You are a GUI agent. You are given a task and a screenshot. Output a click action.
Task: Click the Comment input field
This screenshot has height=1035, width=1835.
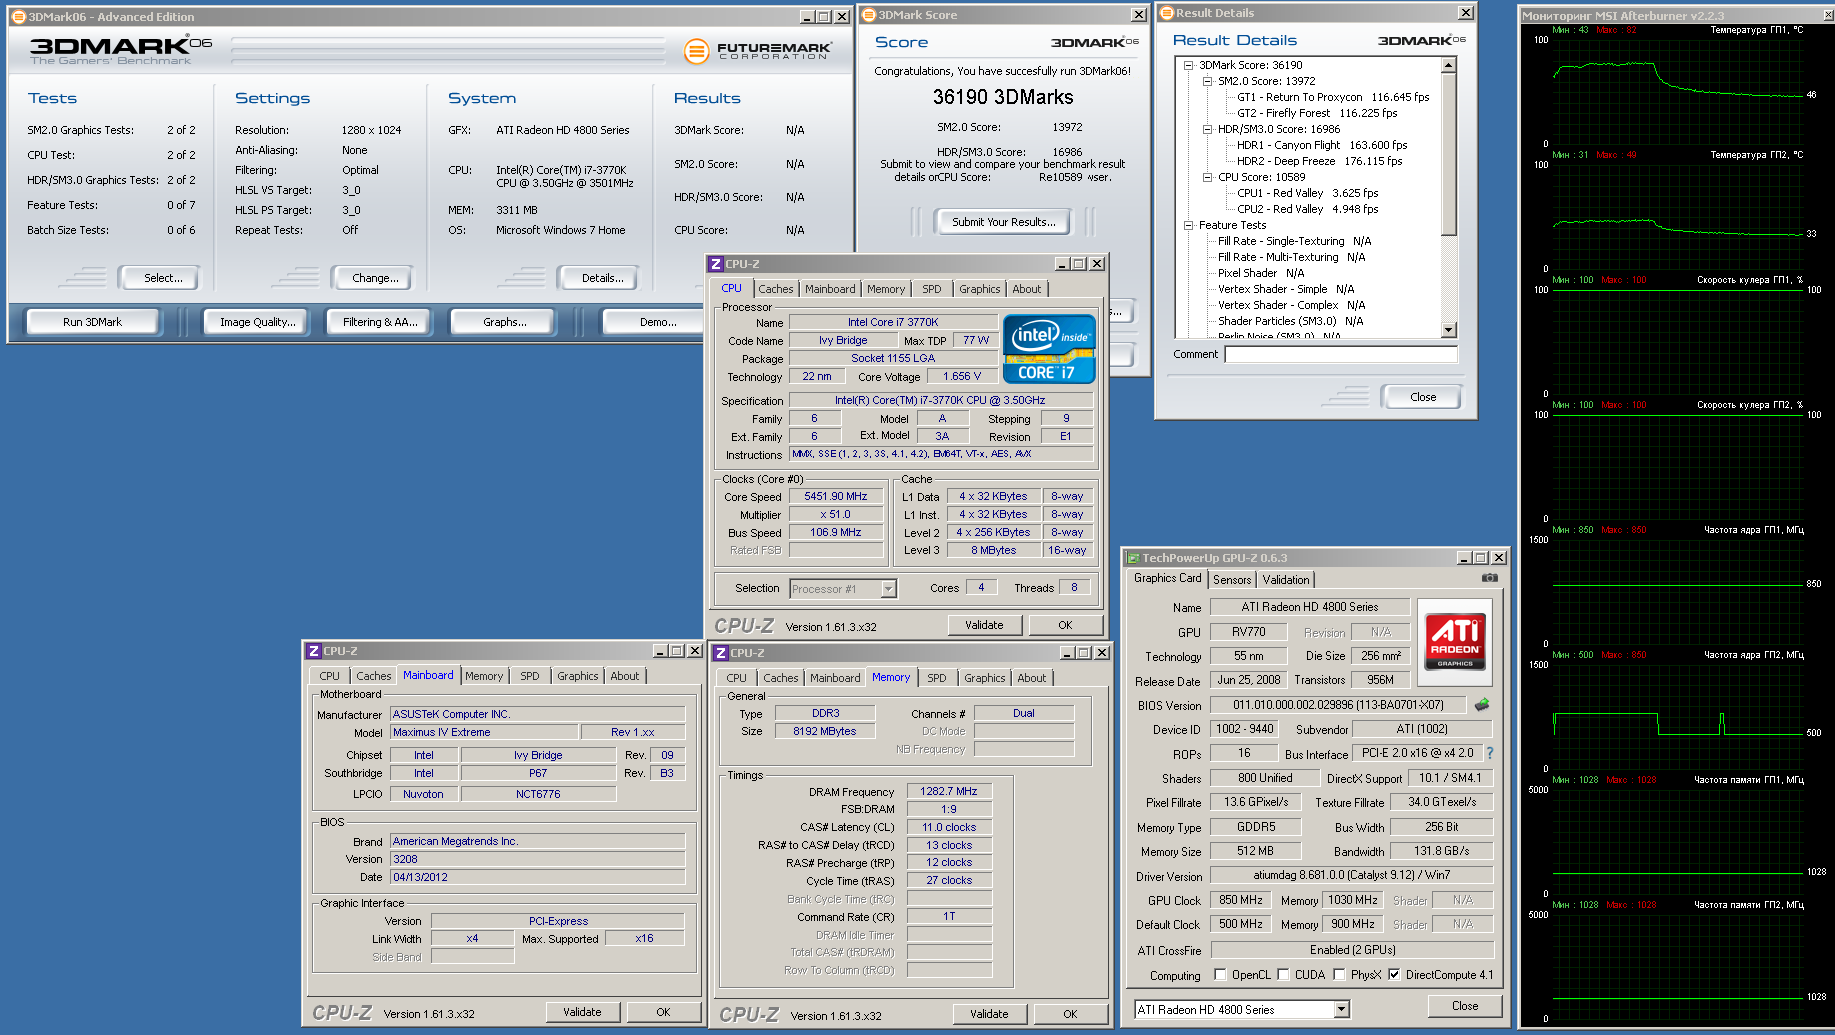(x=1341, y=354)
